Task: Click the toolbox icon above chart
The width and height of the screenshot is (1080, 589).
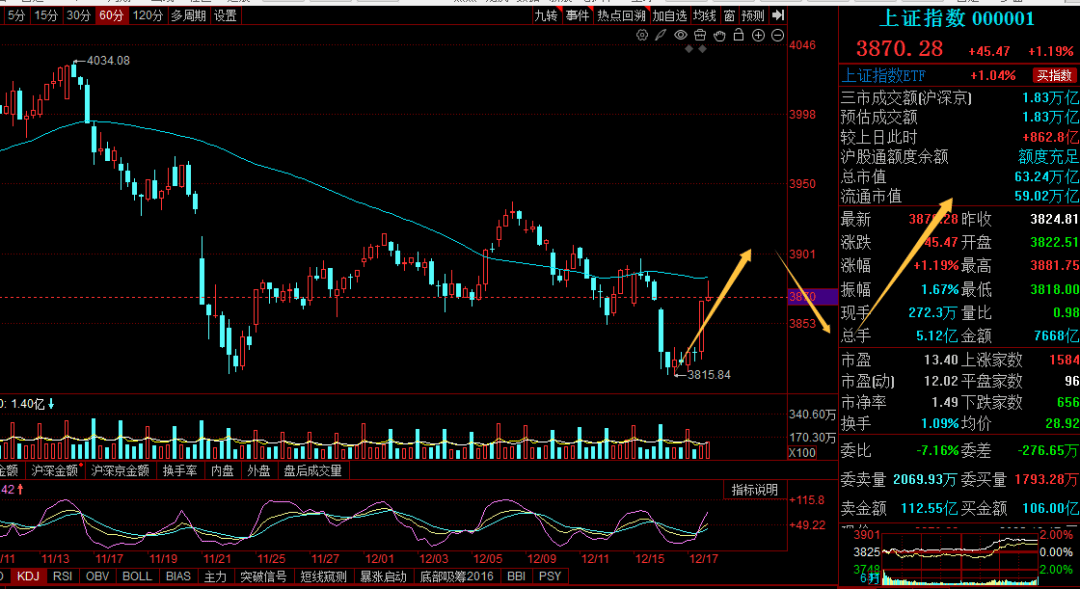Action: click(x=700, y=35)
